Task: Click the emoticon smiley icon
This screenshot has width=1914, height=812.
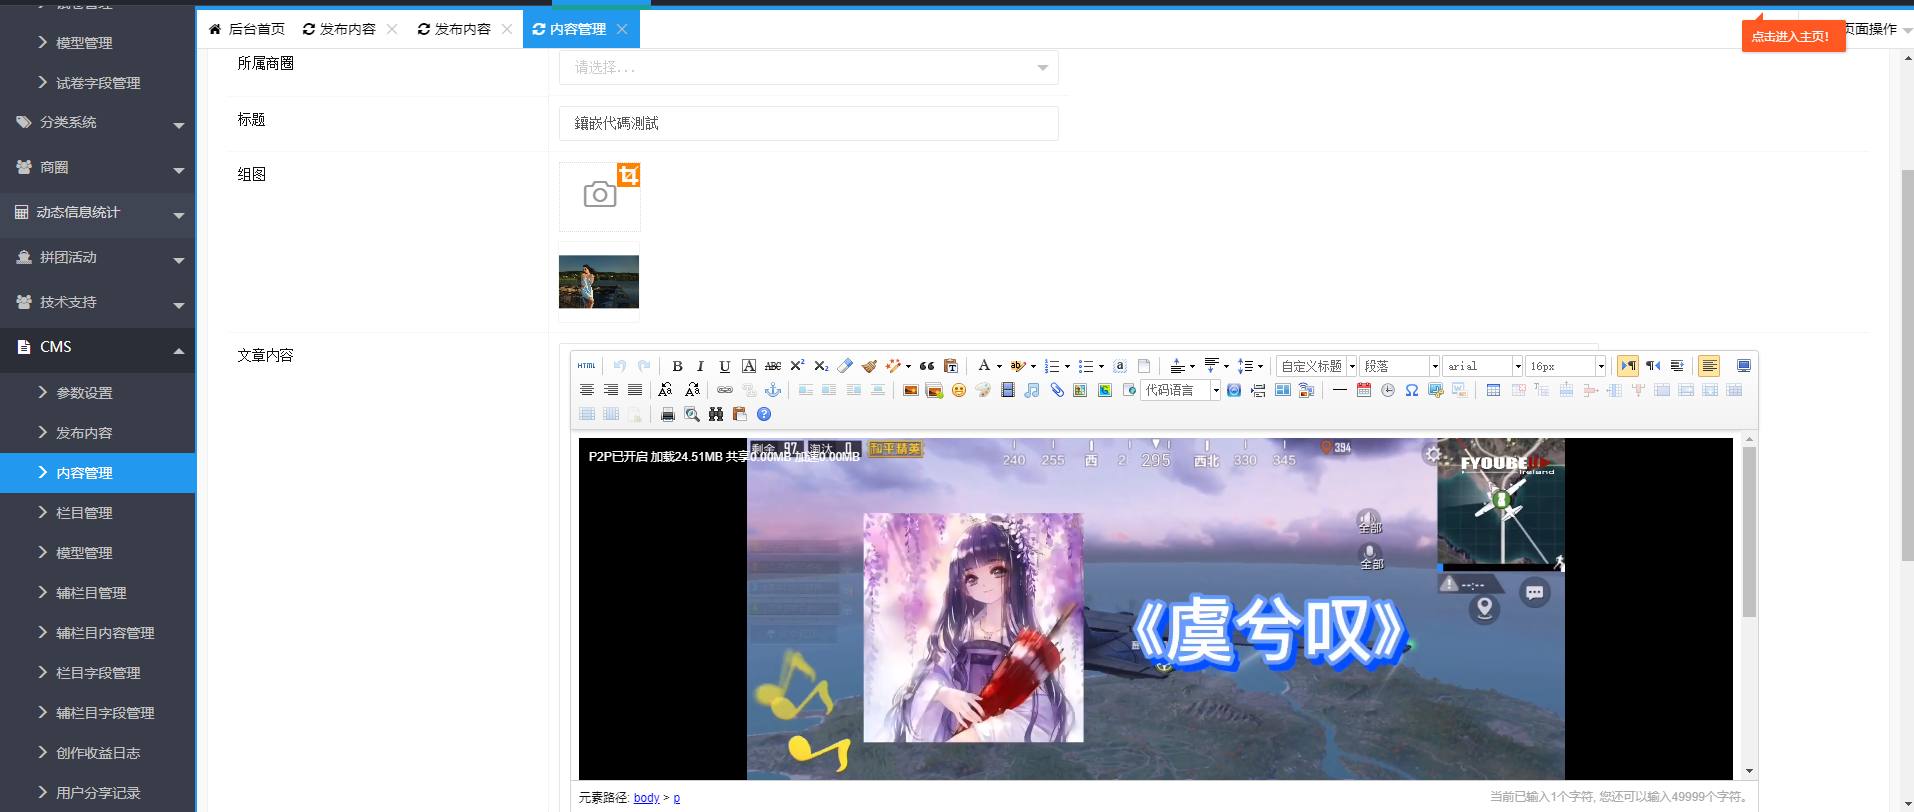Action: (x=958, y=390)
